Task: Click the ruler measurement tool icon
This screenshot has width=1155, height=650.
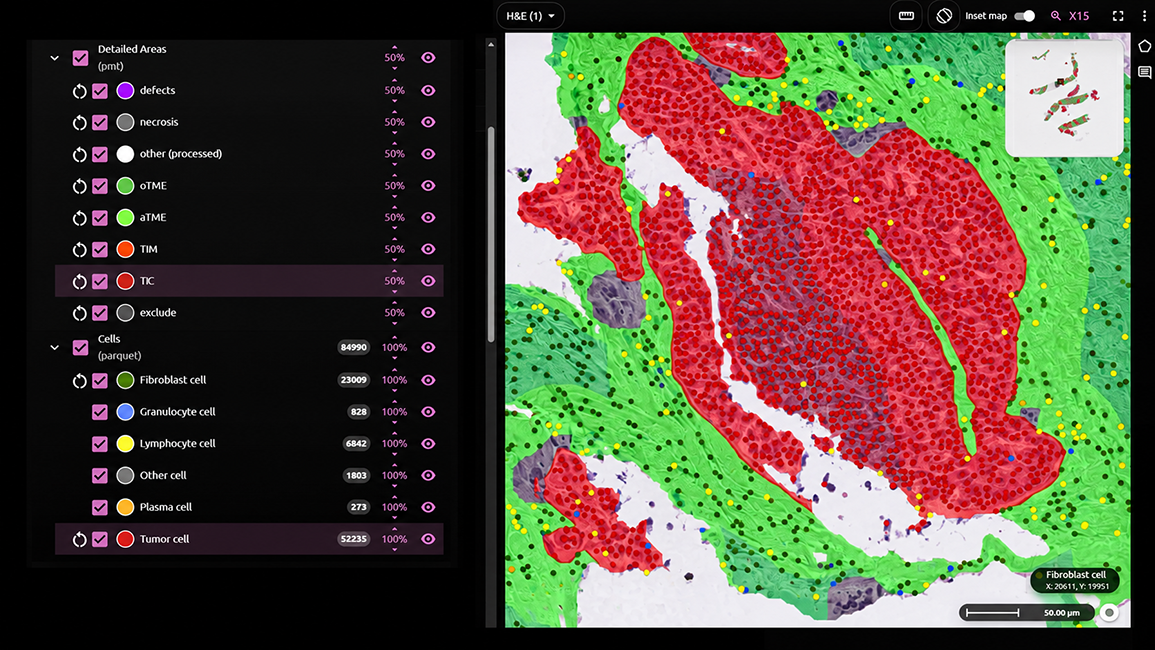Action: tap(906, 15)
